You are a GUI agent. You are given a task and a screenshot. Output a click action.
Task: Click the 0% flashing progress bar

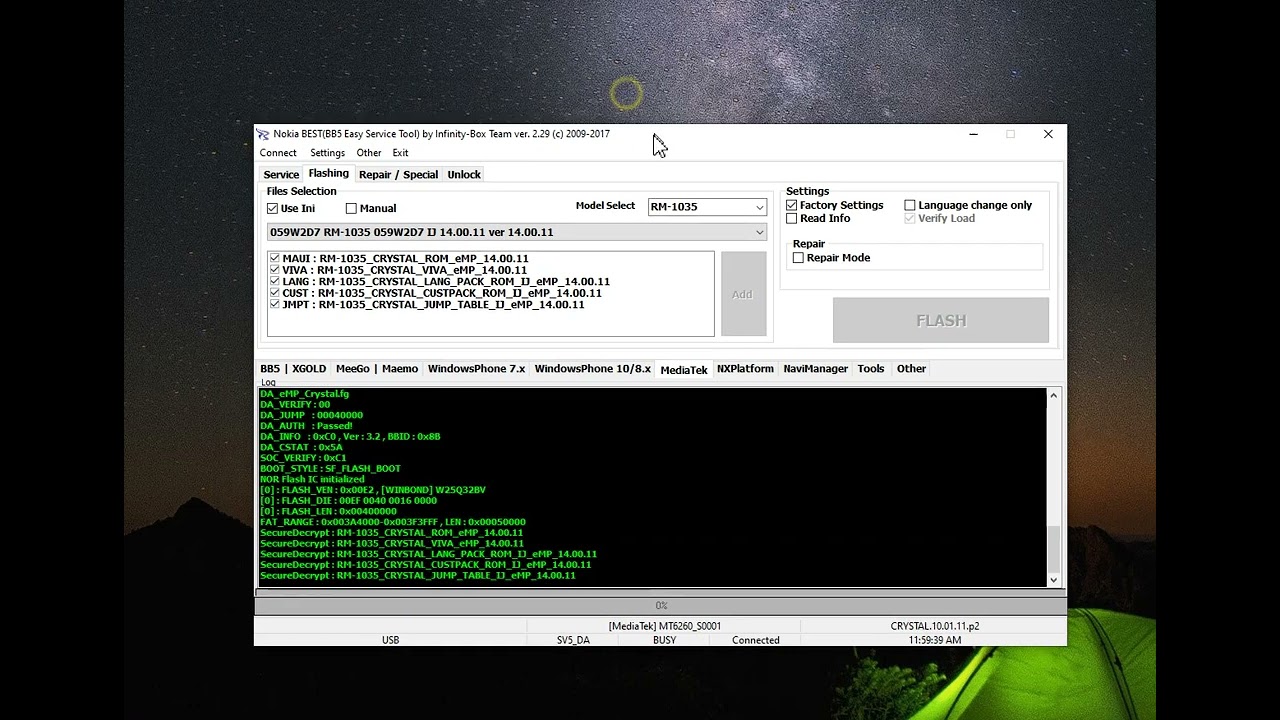661,605
